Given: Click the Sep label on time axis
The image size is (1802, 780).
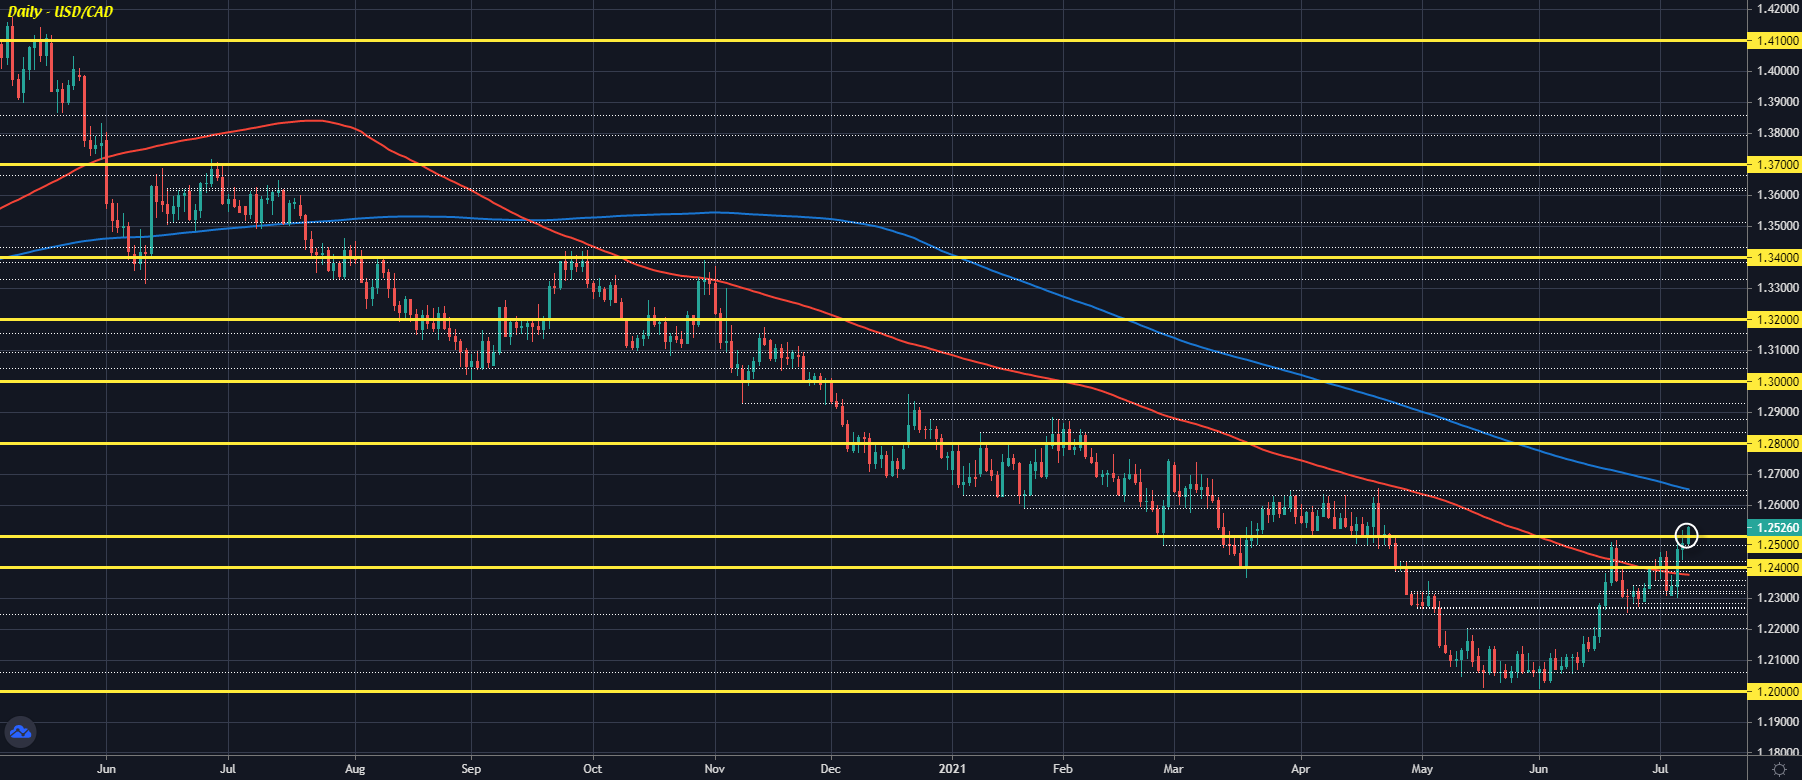Looking at the screenshot, I should pyautogui.click(x=471, y=769).
